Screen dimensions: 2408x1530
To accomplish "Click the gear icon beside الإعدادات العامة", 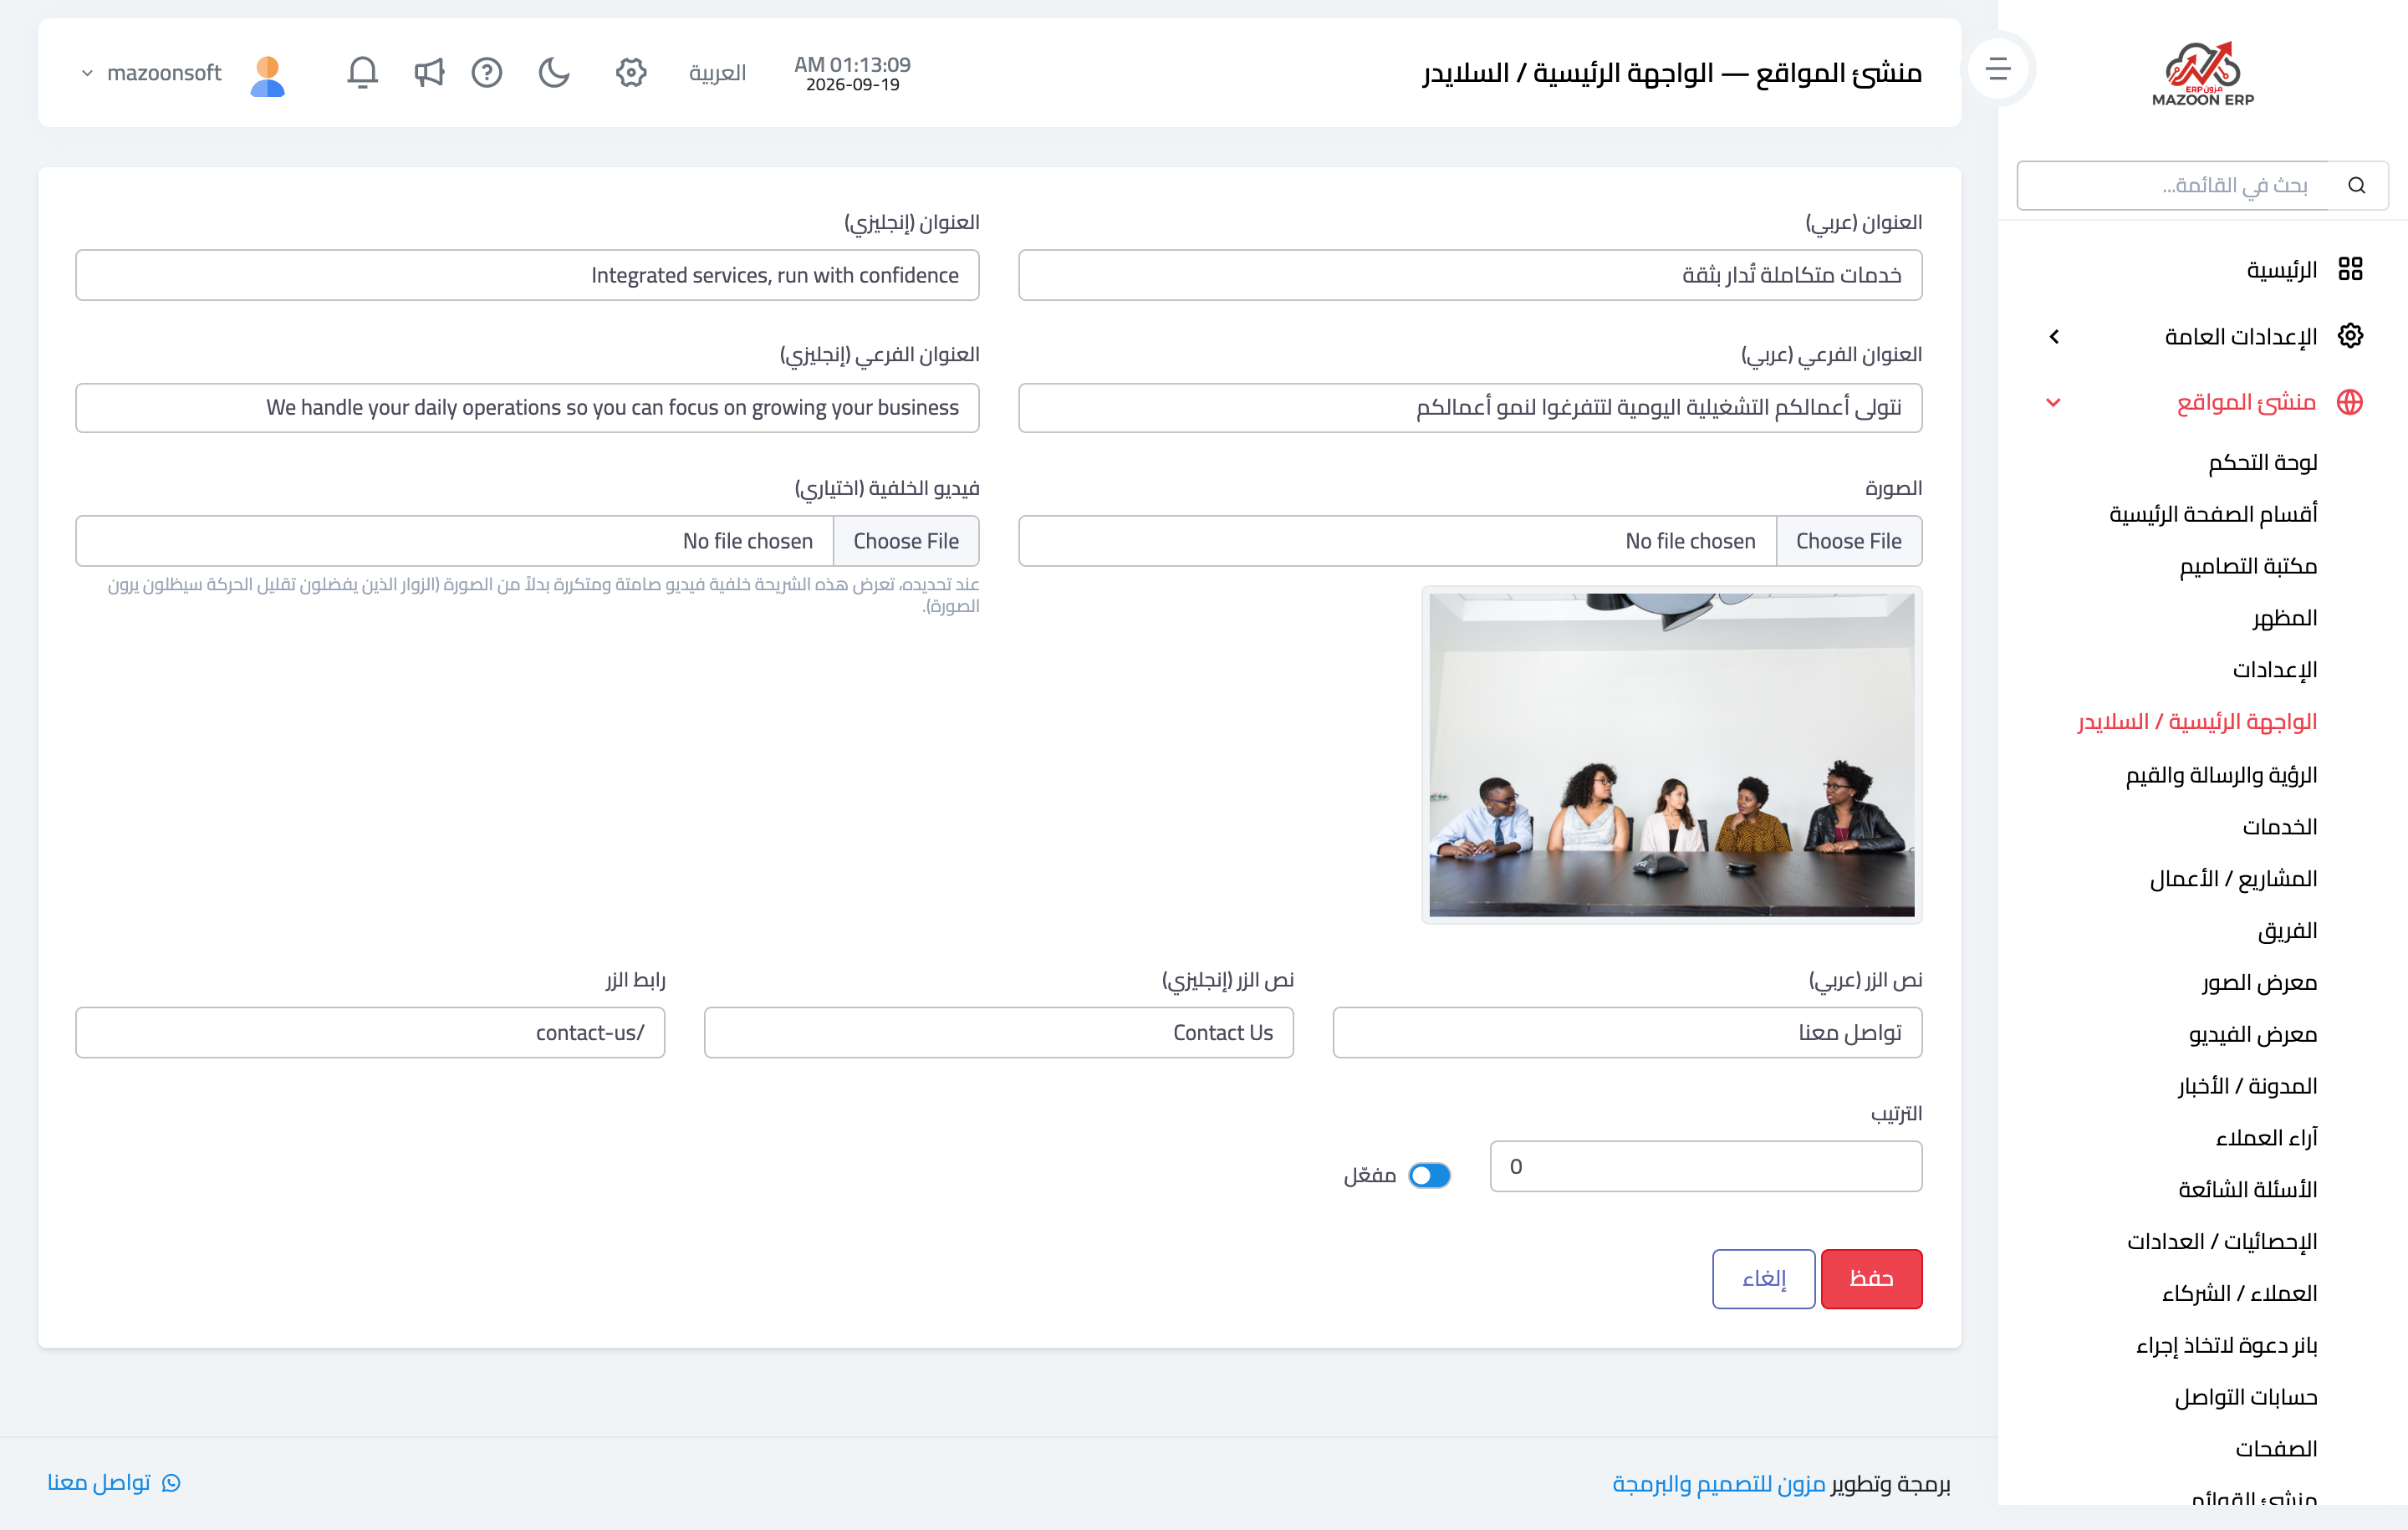I will pyautogui.click(x=2351, y=336).
